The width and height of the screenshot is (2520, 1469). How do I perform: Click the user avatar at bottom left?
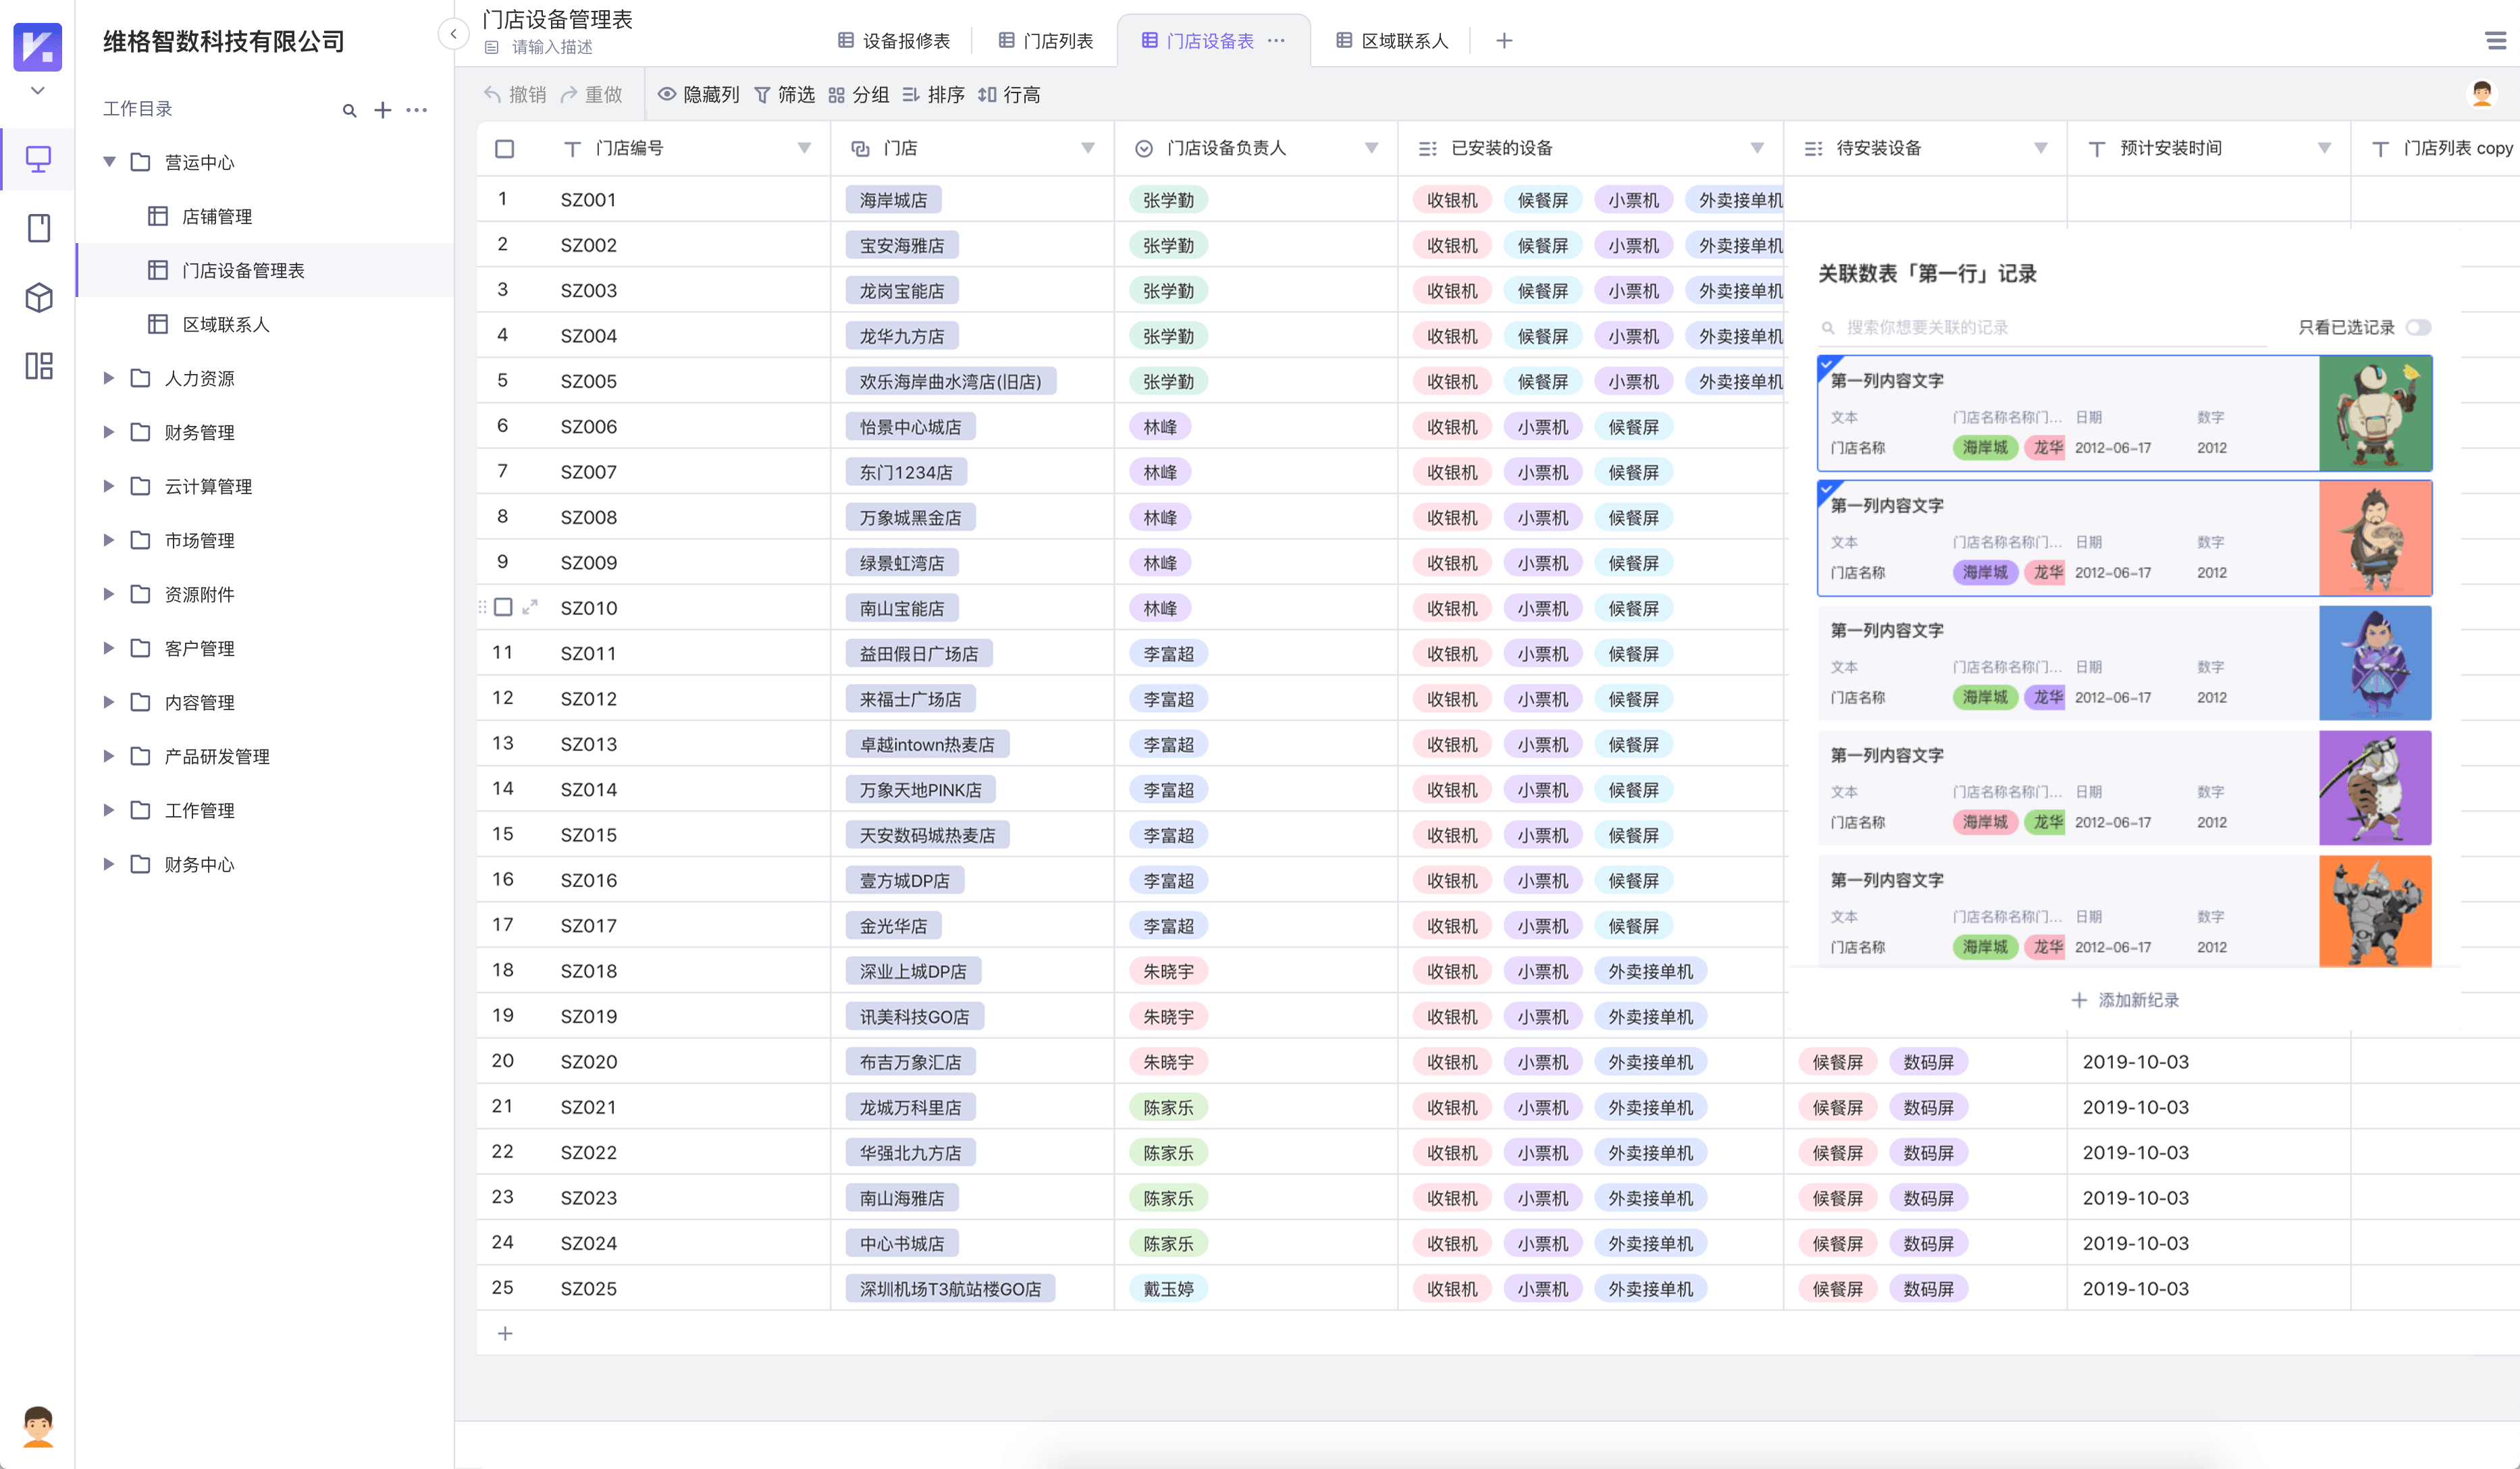coord(38,1426)
